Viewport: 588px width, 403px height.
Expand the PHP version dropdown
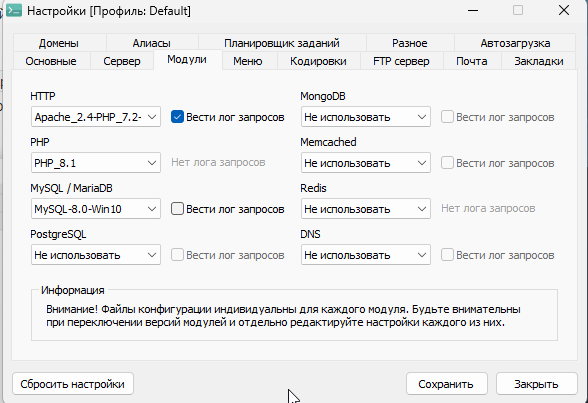pos(96,163)
